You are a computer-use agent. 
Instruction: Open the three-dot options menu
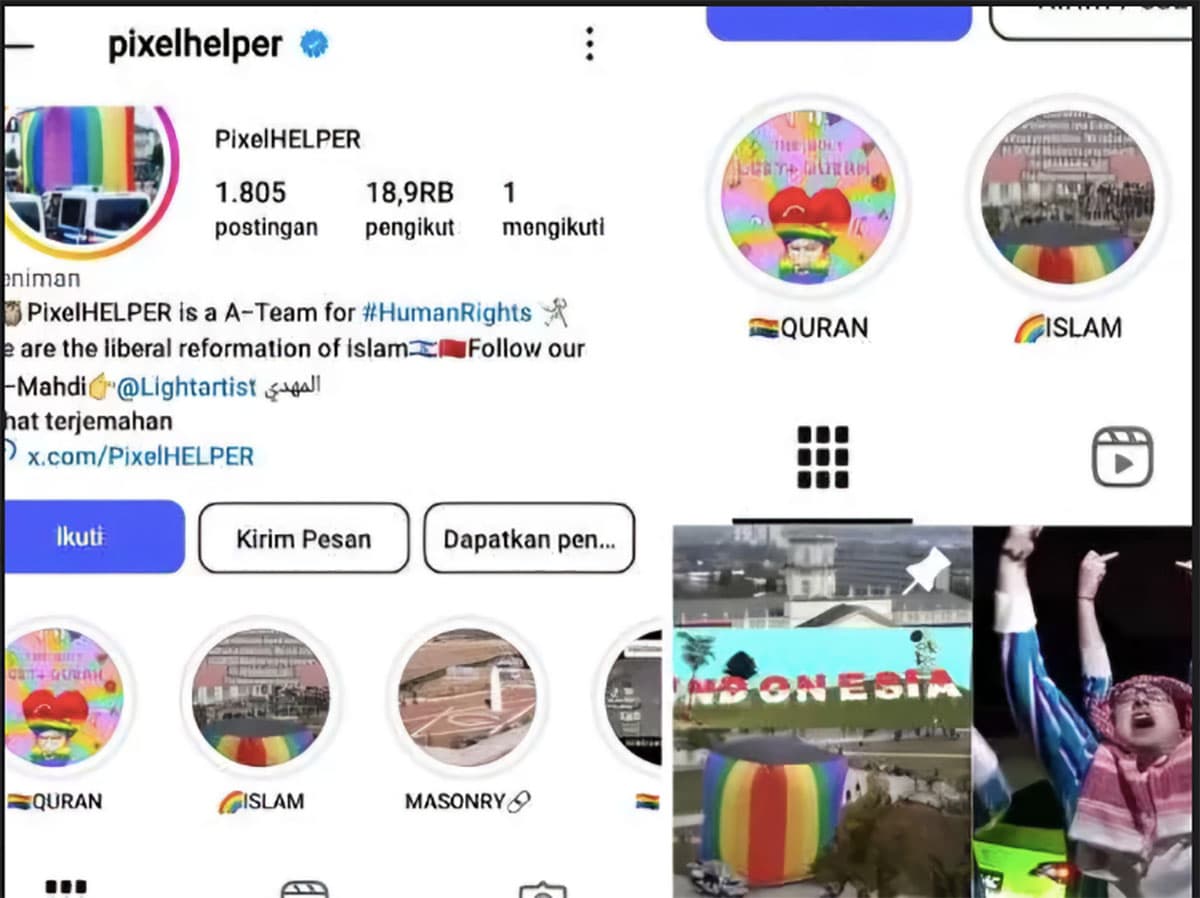[x=589, y=44]
